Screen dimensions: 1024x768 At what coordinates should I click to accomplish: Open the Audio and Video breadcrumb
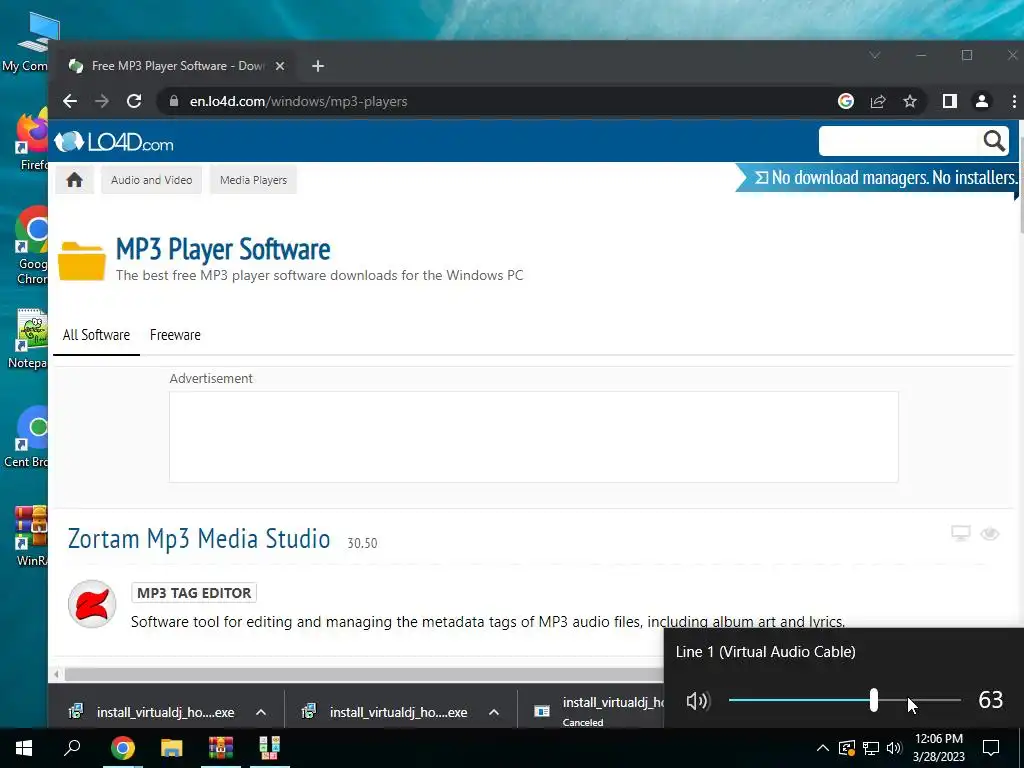tap(152, 180)
